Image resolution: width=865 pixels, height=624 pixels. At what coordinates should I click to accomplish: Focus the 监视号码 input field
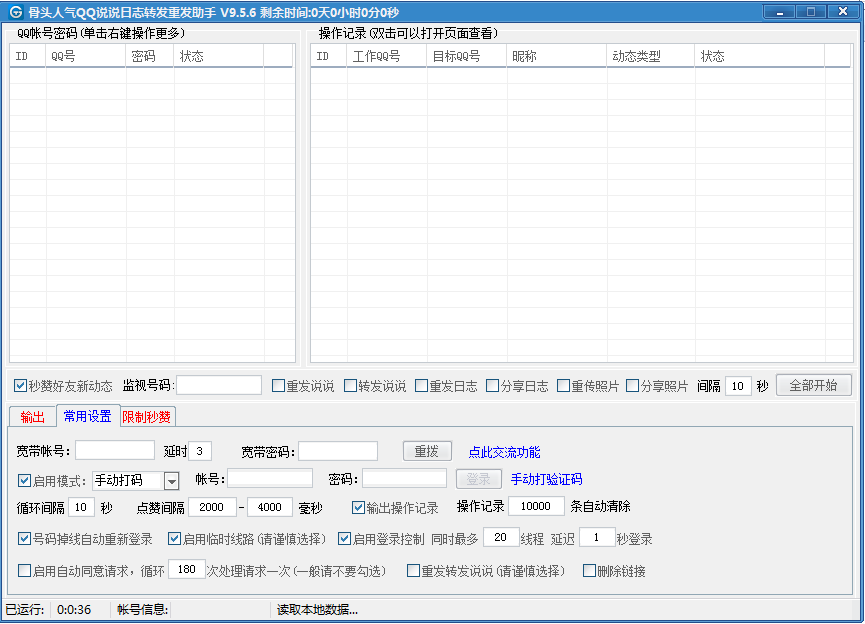click(219, 385)
